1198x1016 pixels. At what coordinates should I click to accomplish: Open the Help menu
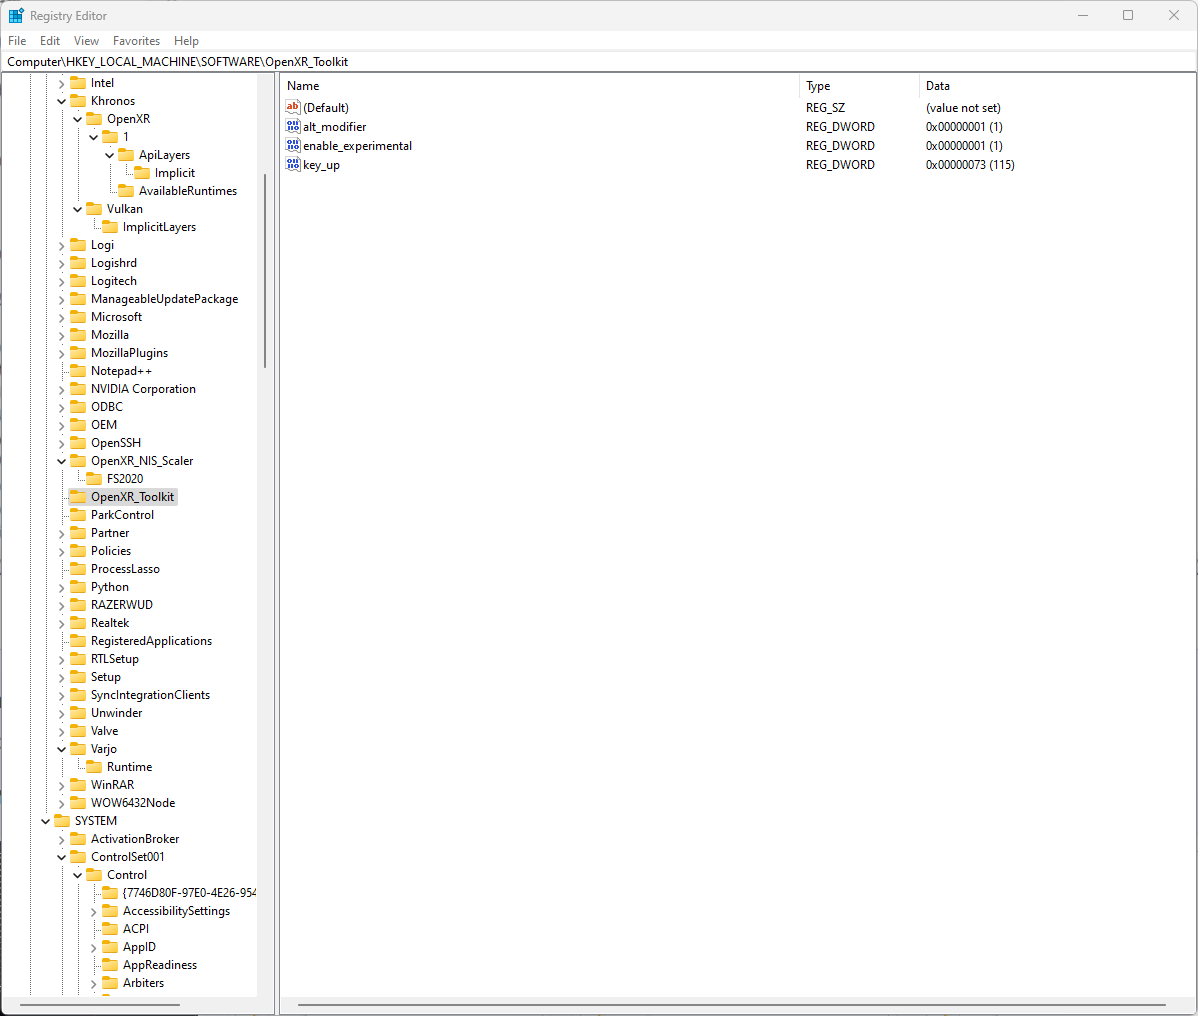point(186,40)
